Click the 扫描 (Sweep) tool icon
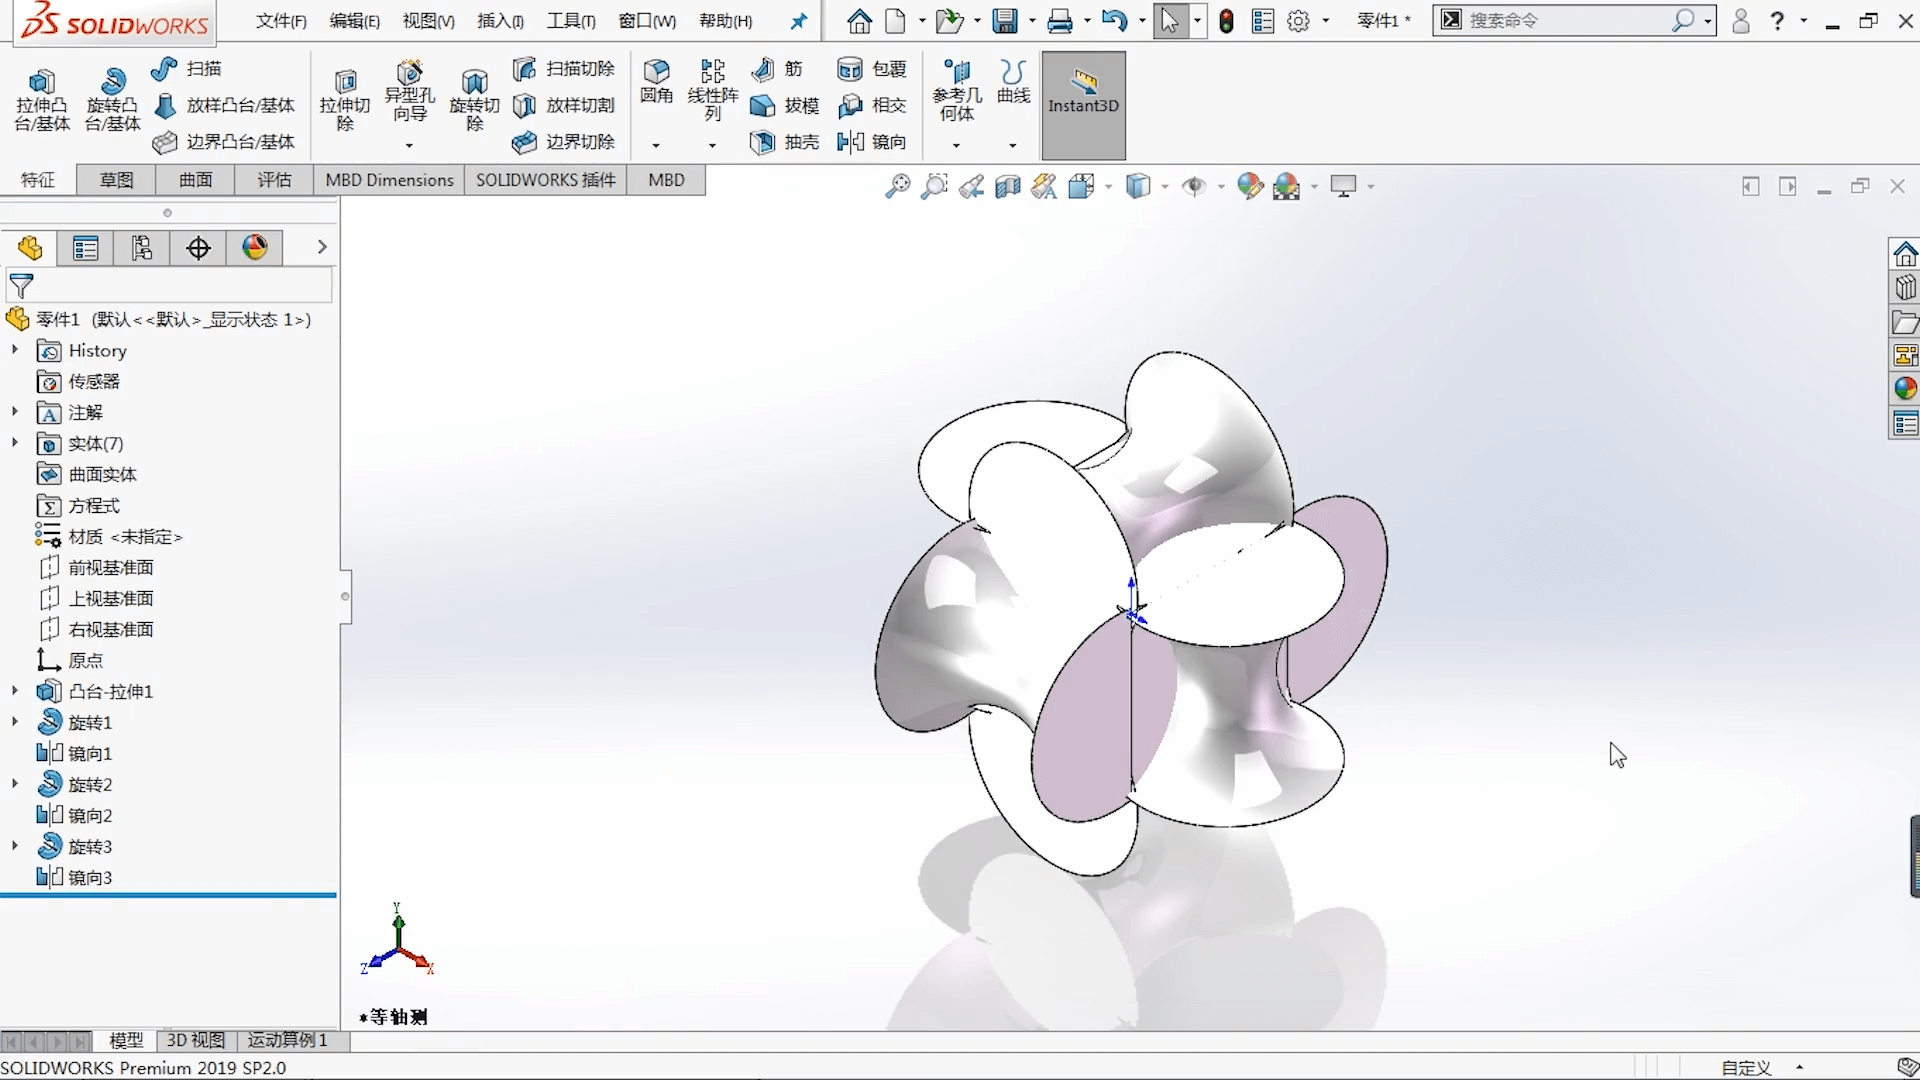Screen dimensions: 1920x1080 (x=165, y=67)
